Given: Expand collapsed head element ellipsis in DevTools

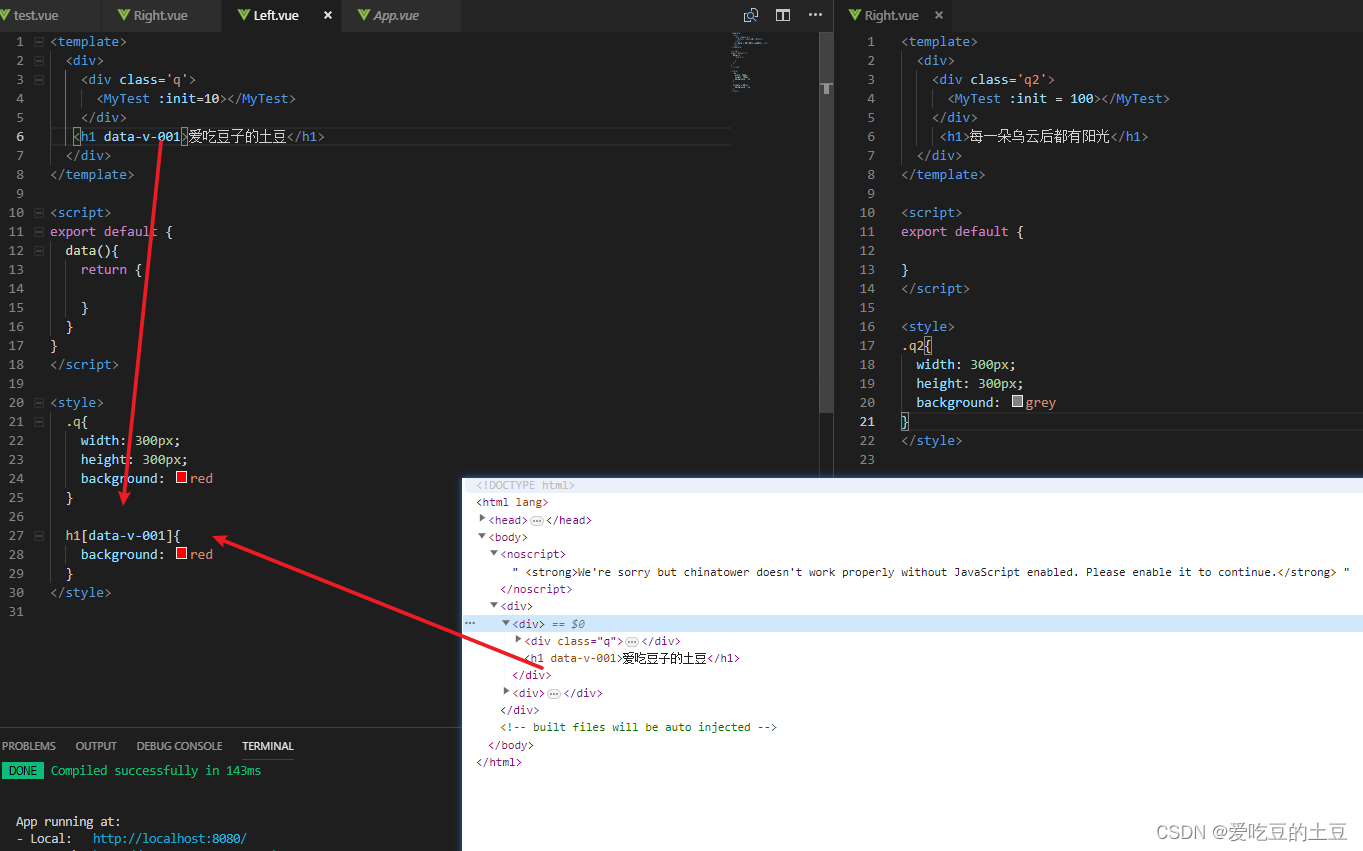Looking at the screenshot, I should click(537, 520).
